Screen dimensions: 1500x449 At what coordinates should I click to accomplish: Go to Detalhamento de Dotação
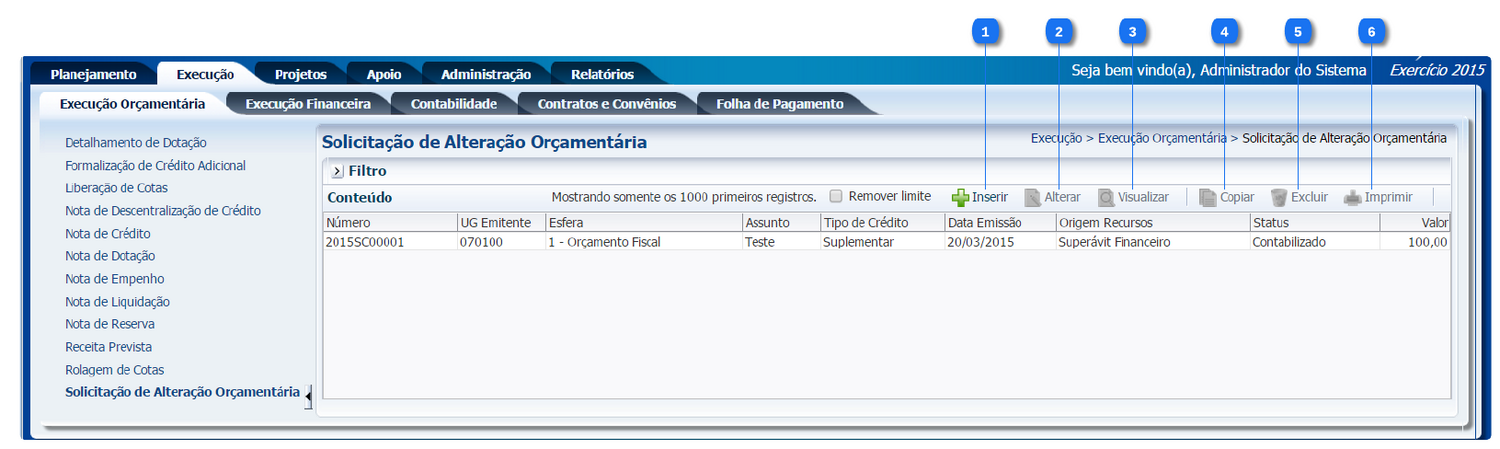135,143
